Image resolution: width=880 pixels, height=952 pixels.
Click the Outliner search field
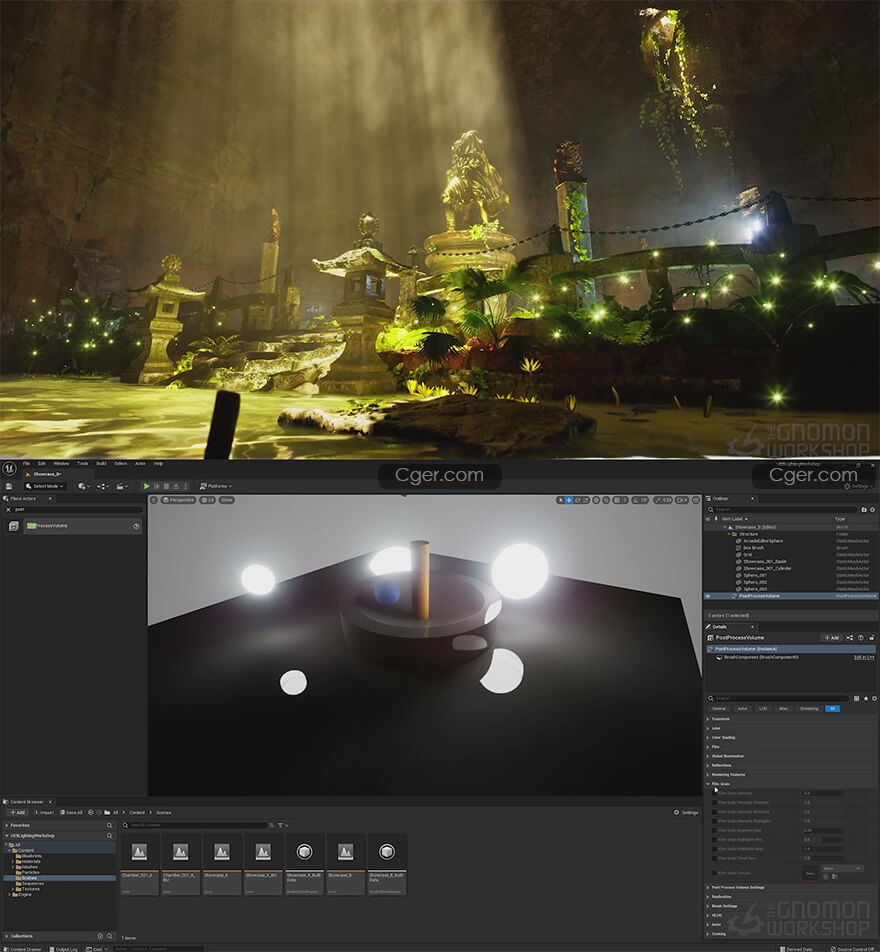tap(782, 509)
